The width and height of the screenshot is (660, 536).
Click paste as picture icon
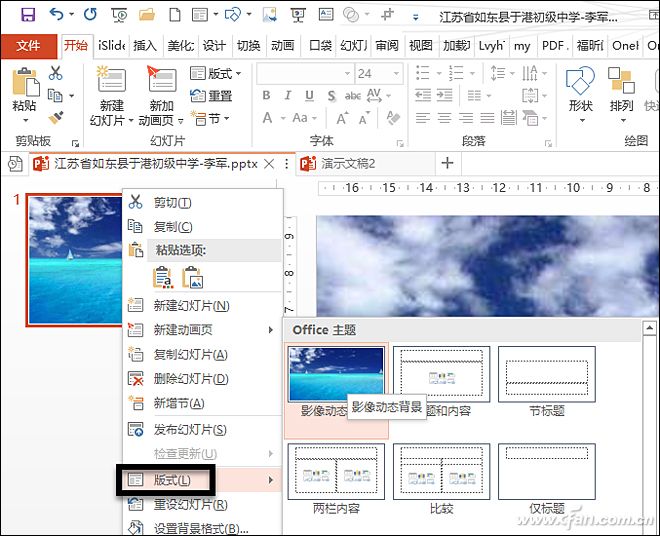192,277
